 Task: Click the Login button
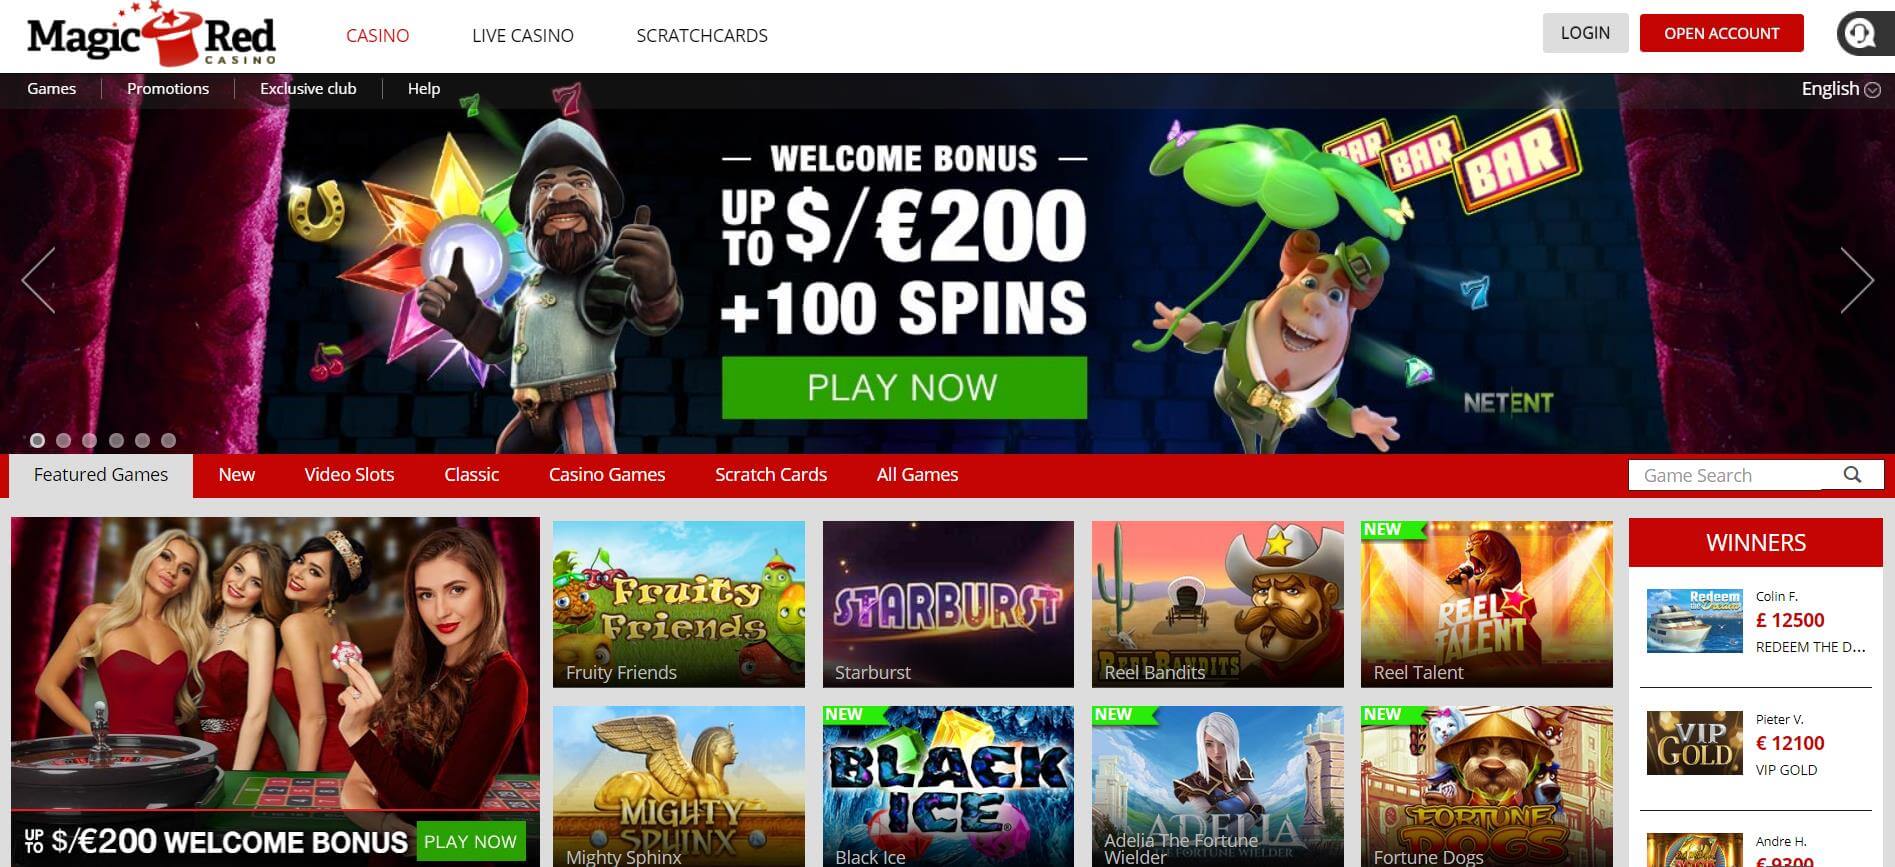[x=1585, y=33]
